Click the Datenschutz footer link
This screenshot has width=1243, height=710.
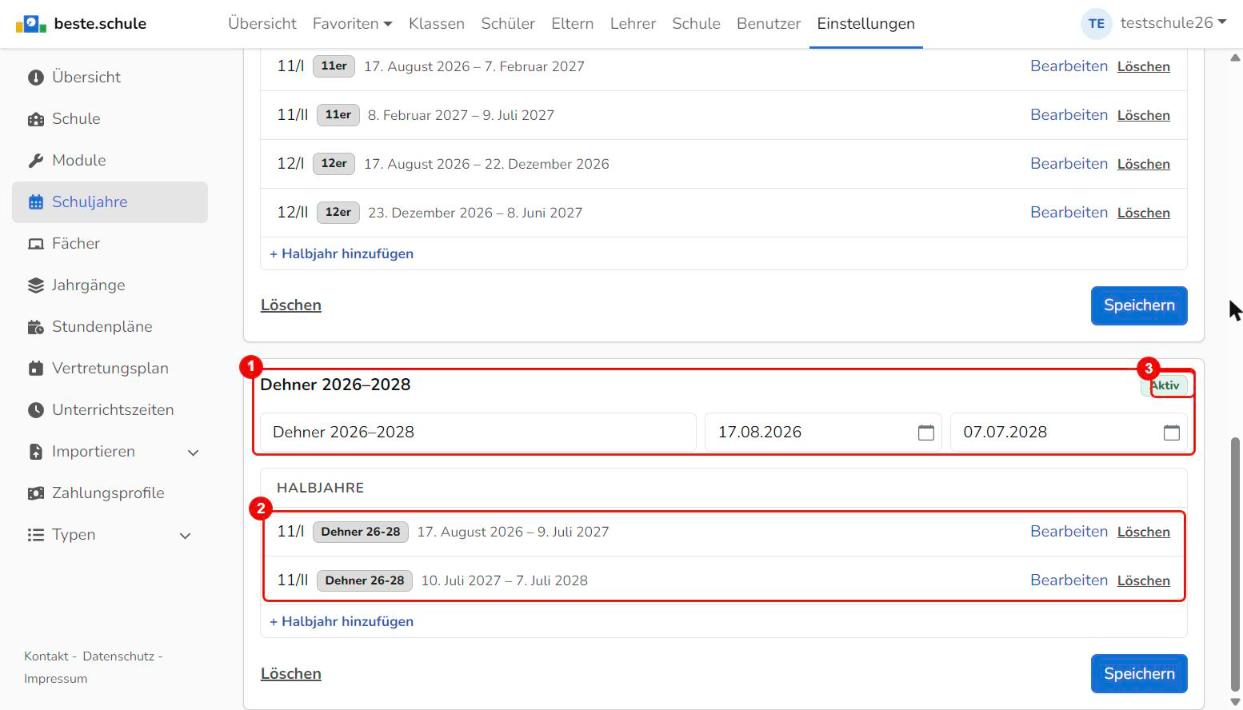(x=118, y=656)
